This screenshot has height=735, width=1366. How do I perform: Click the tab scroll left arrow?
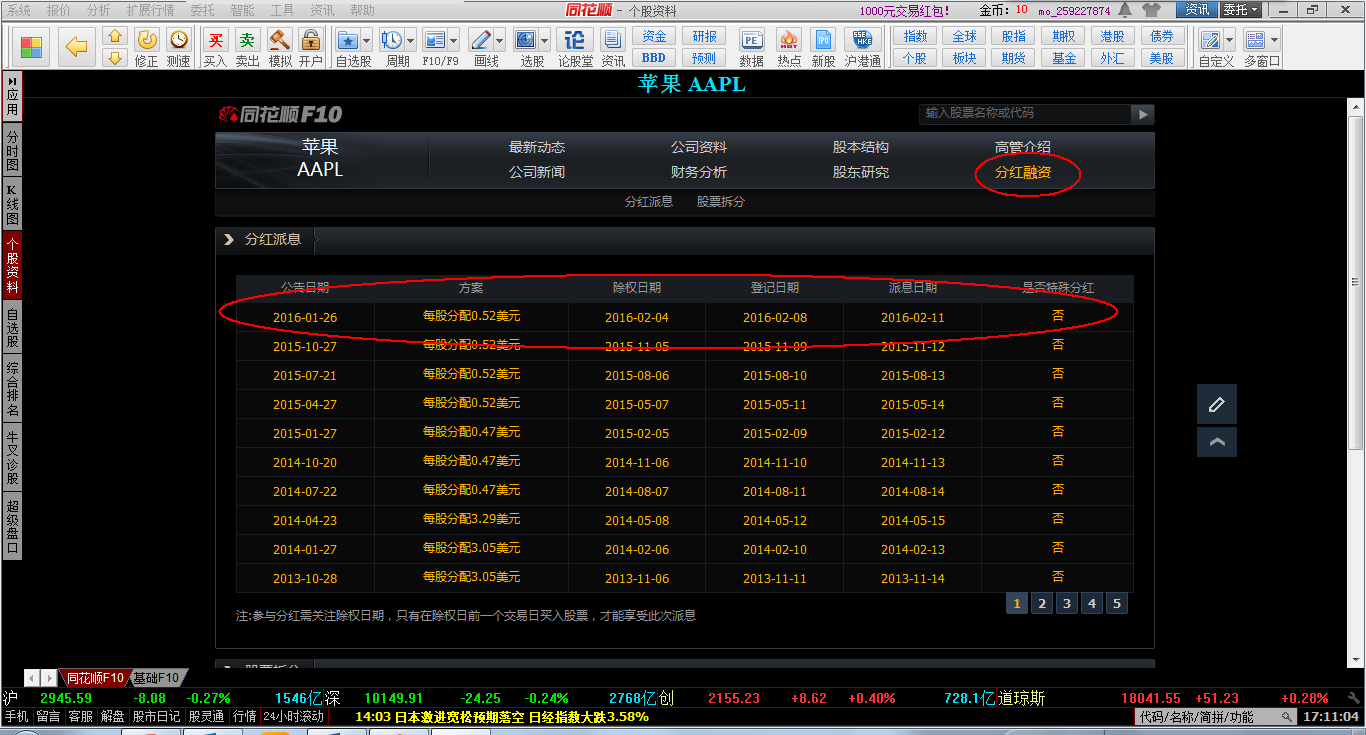point(31,678)
